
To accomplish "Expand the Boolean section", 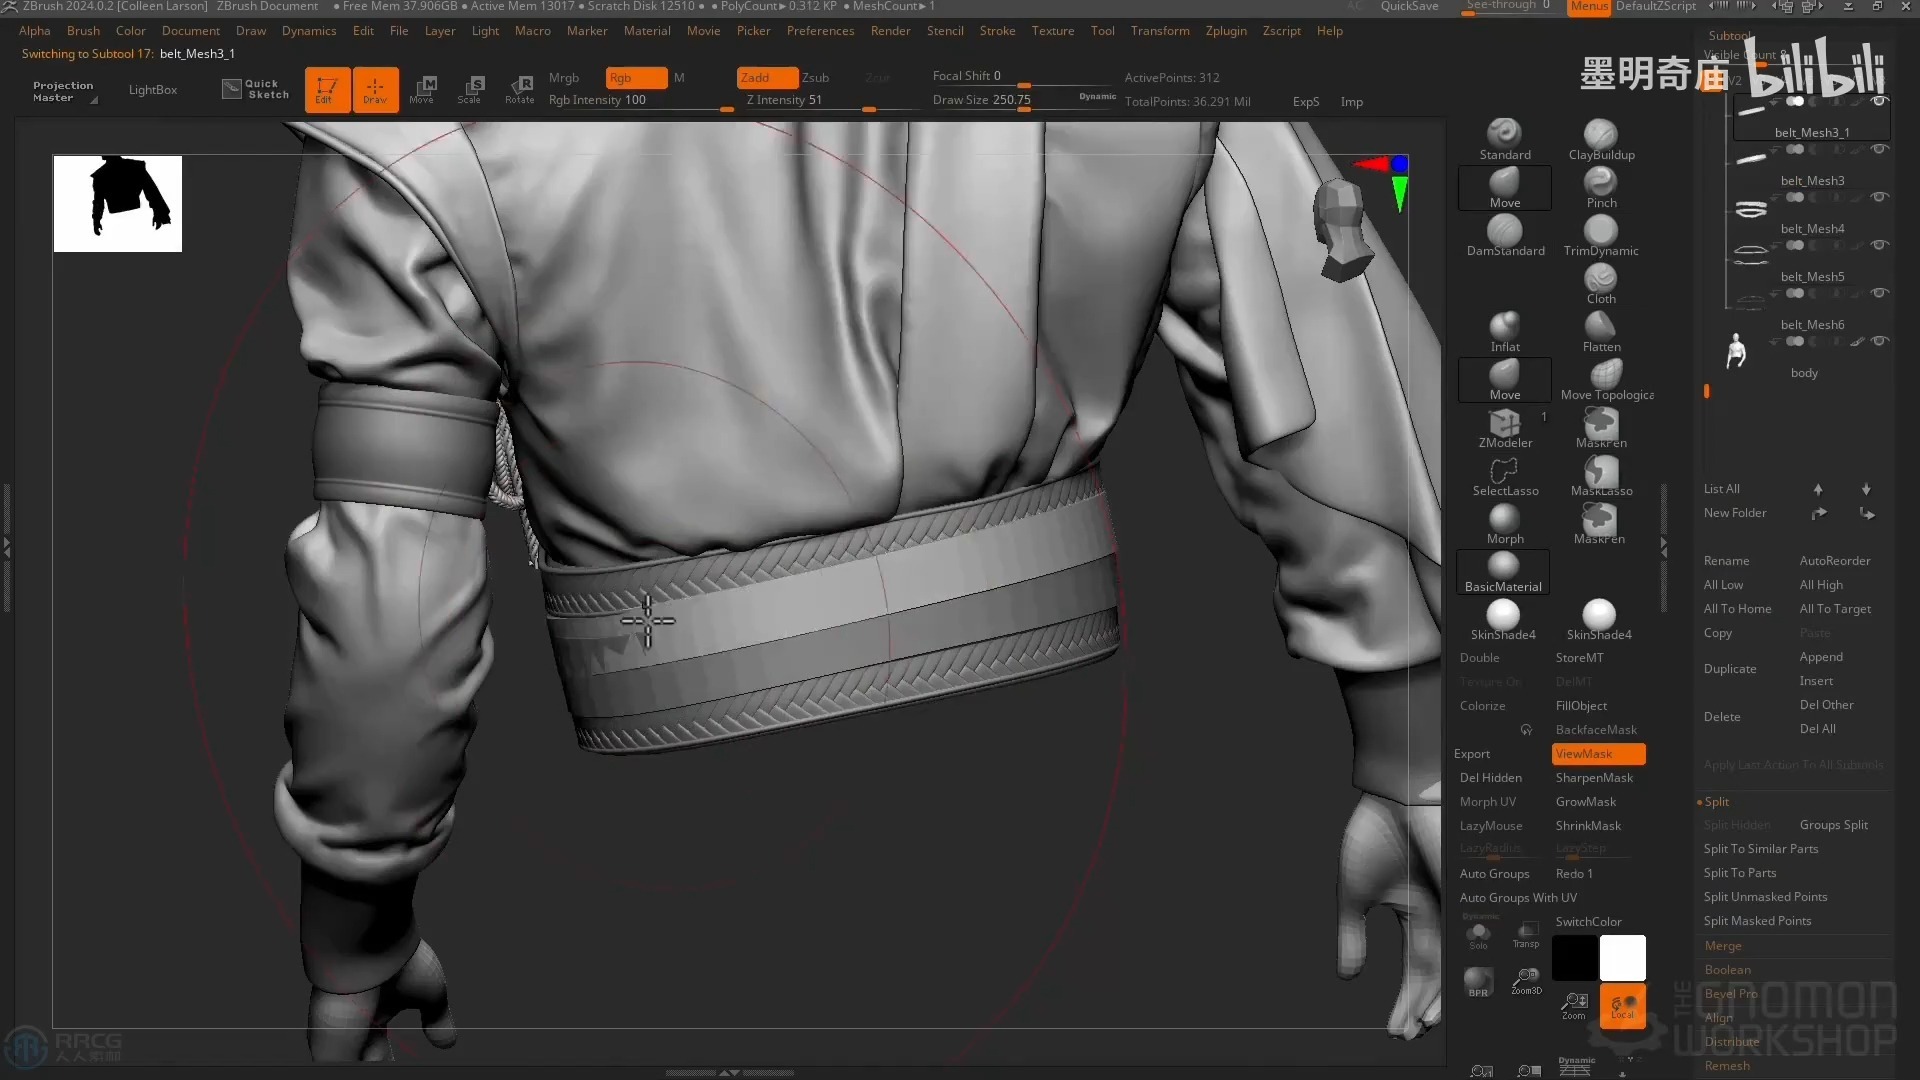I will pyautogui.click(x=1727, y=969).
